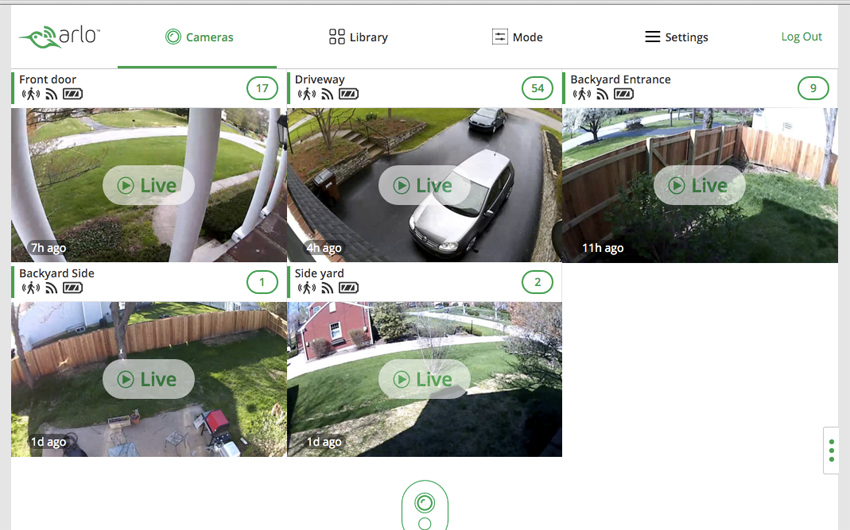Click Side yard motion detection icon
Screen dimensions: 850x530
307,288
